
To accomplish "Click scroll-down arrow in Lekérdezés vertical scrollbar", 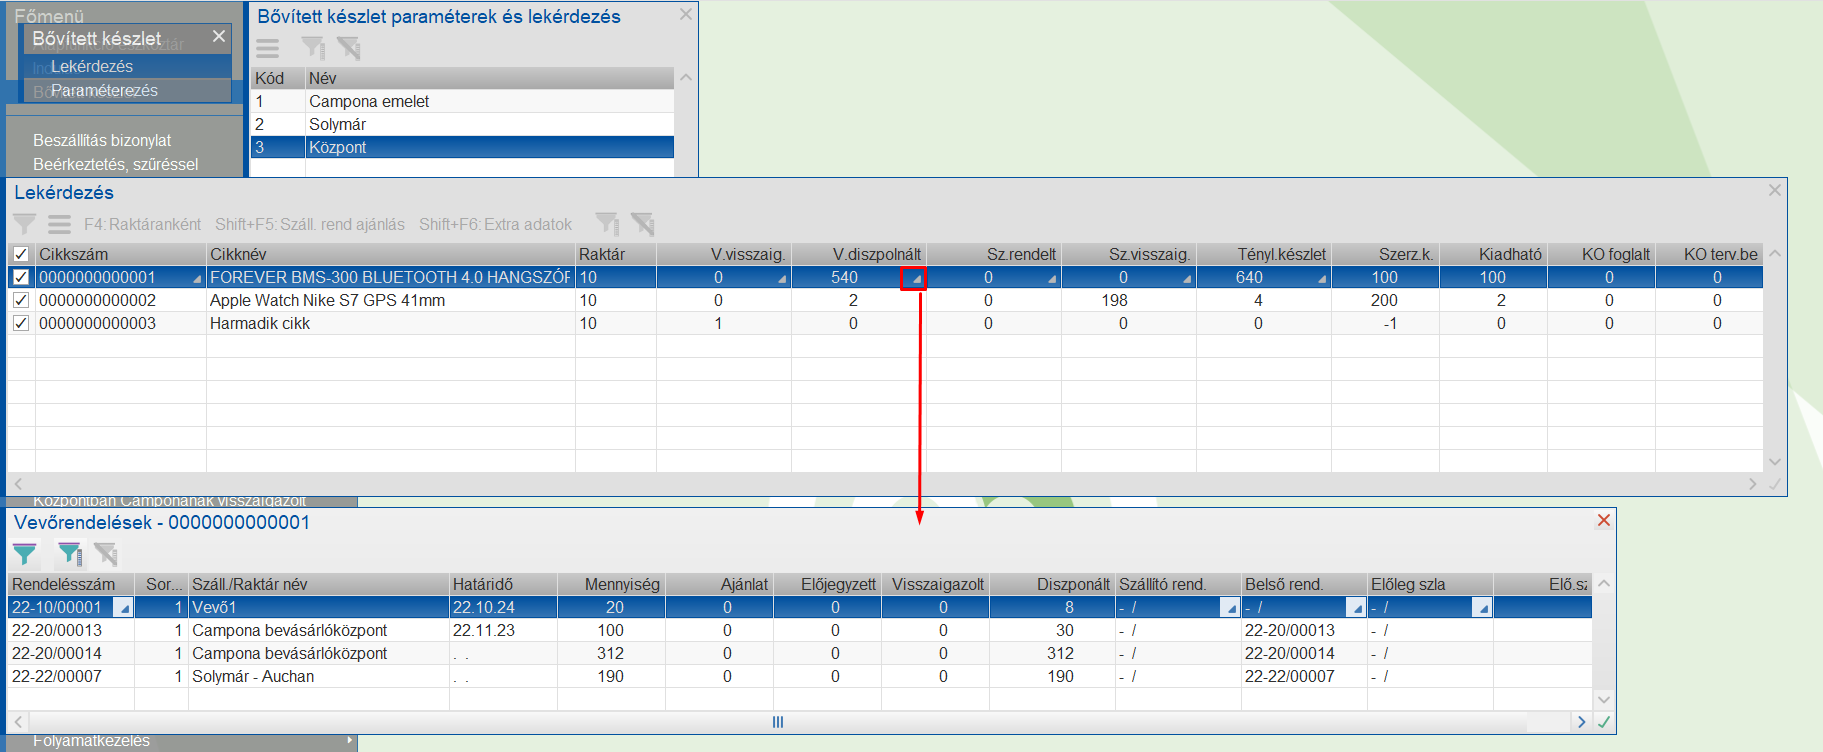I will click(x=1775, y=462).
